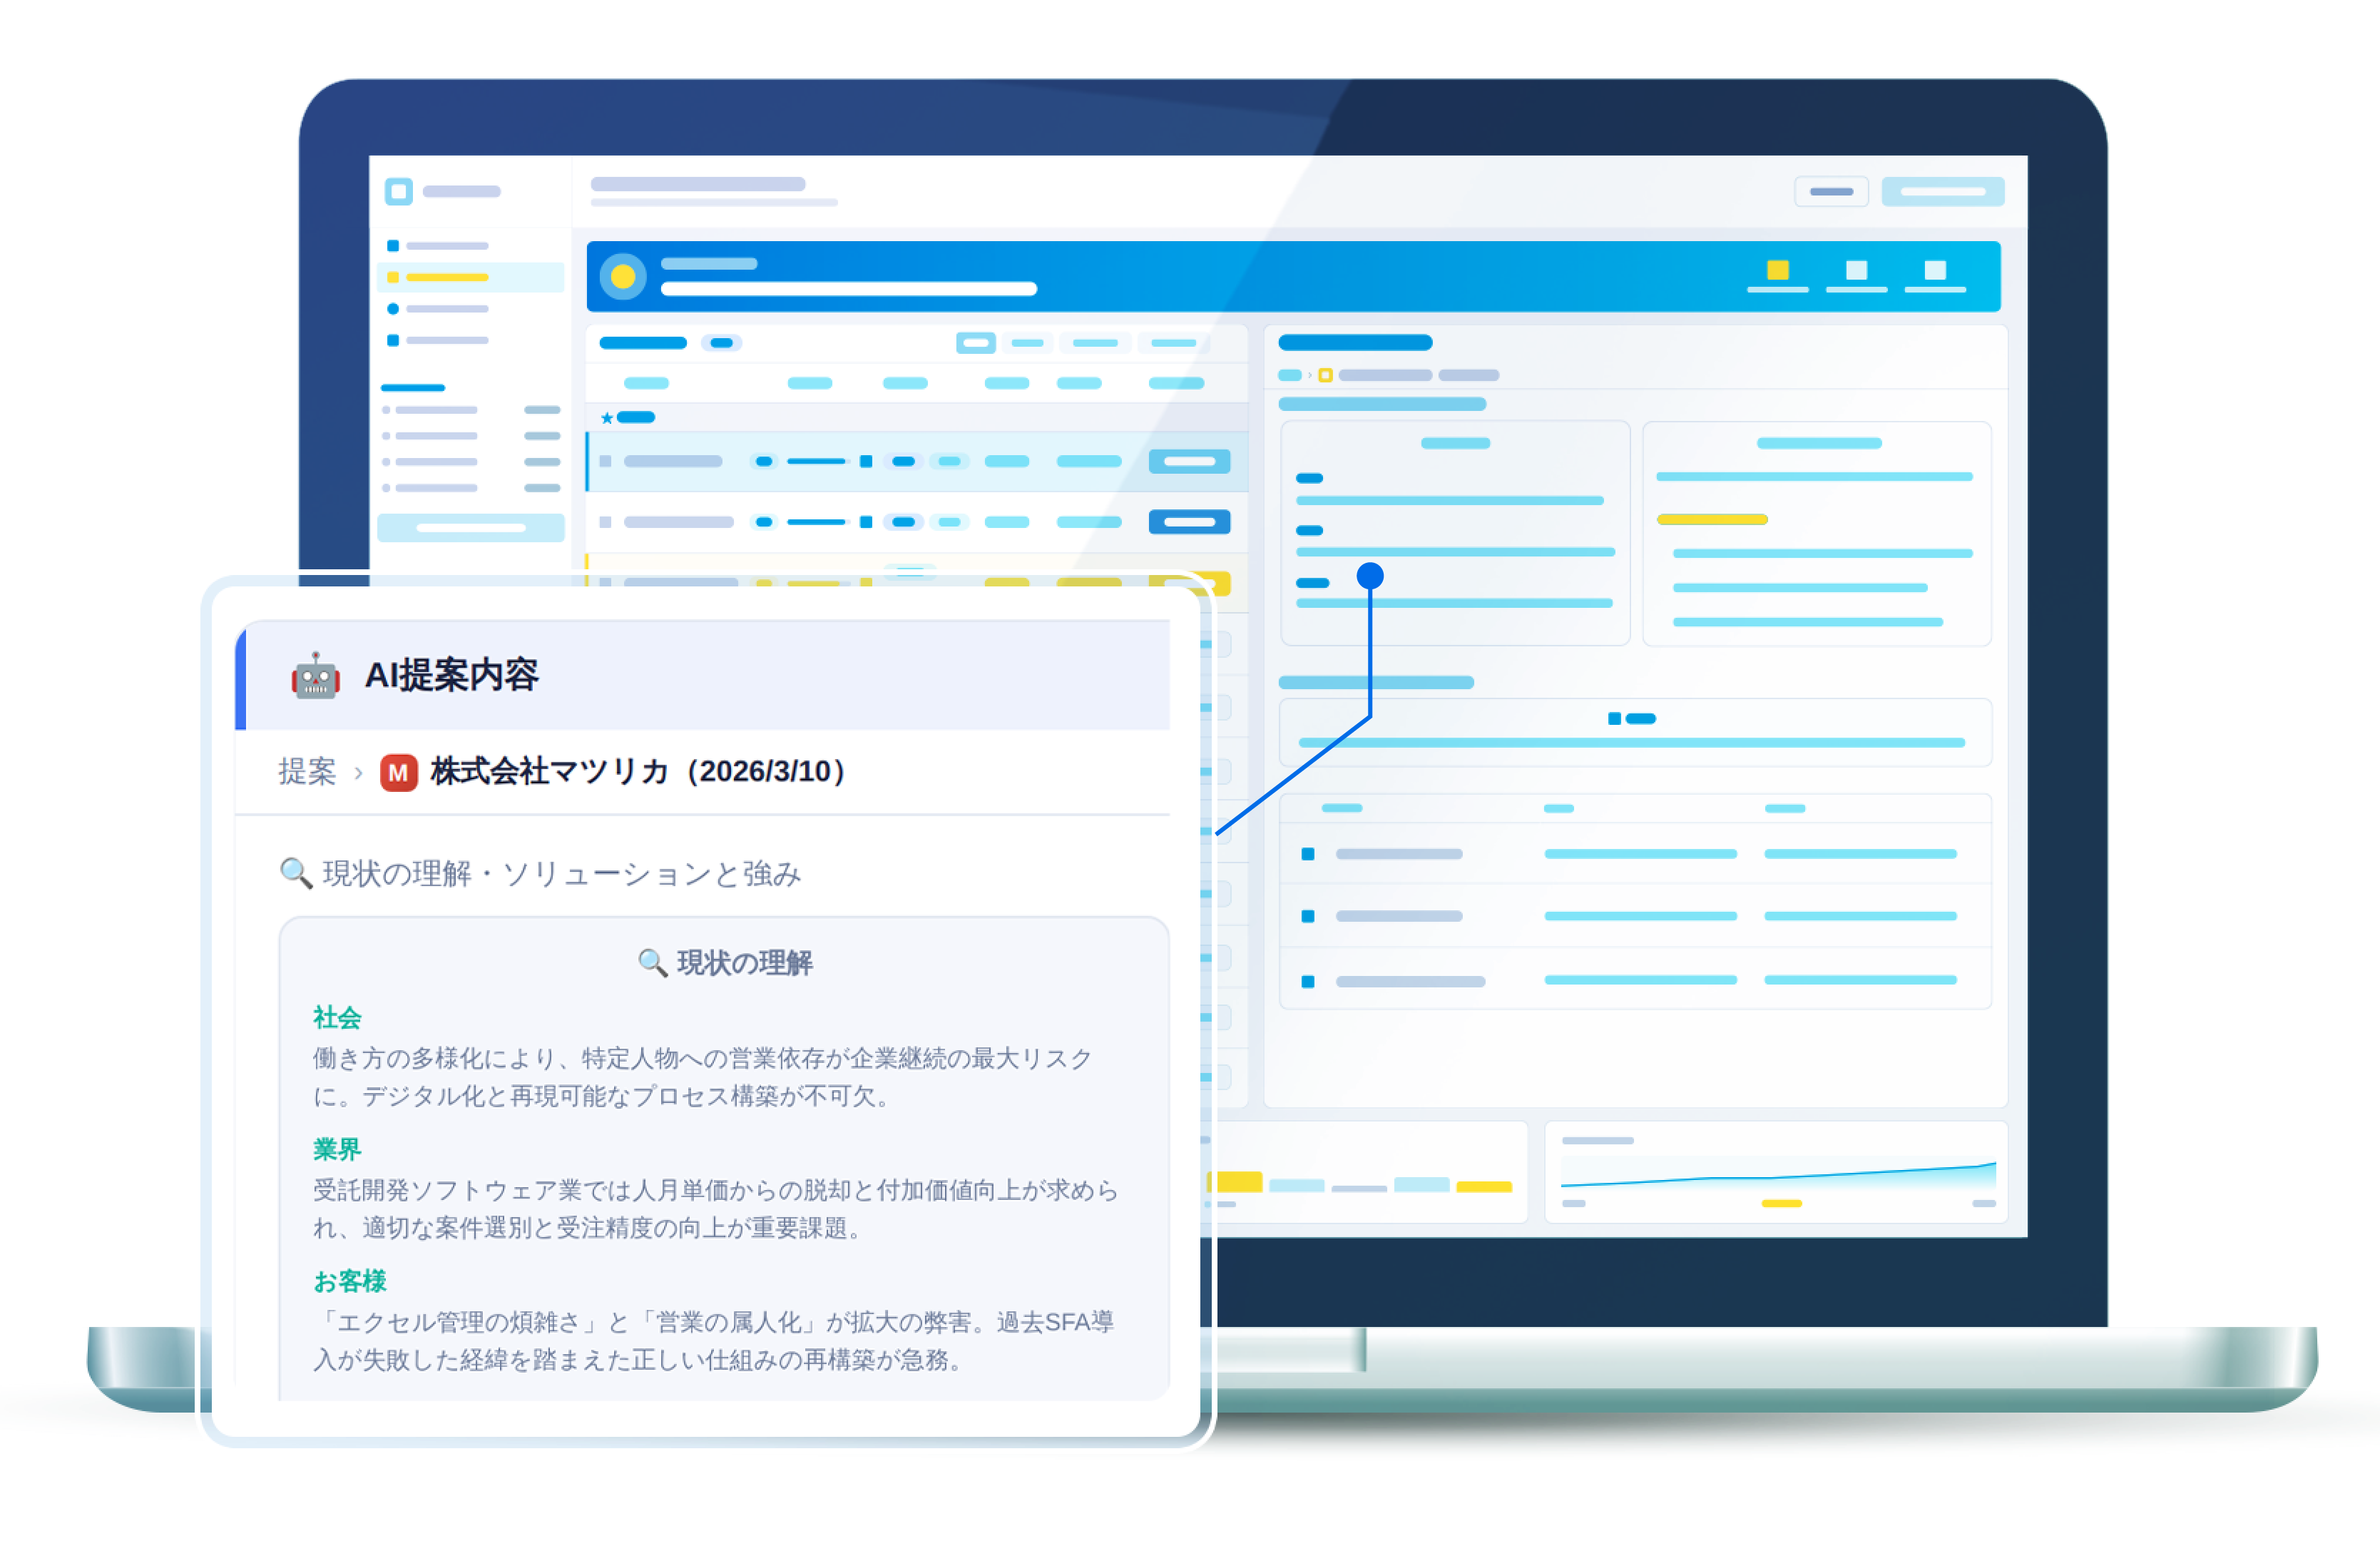Click dark-blue button on the second list row
Screen dimensions: 2380x1541
point(1189,522)
